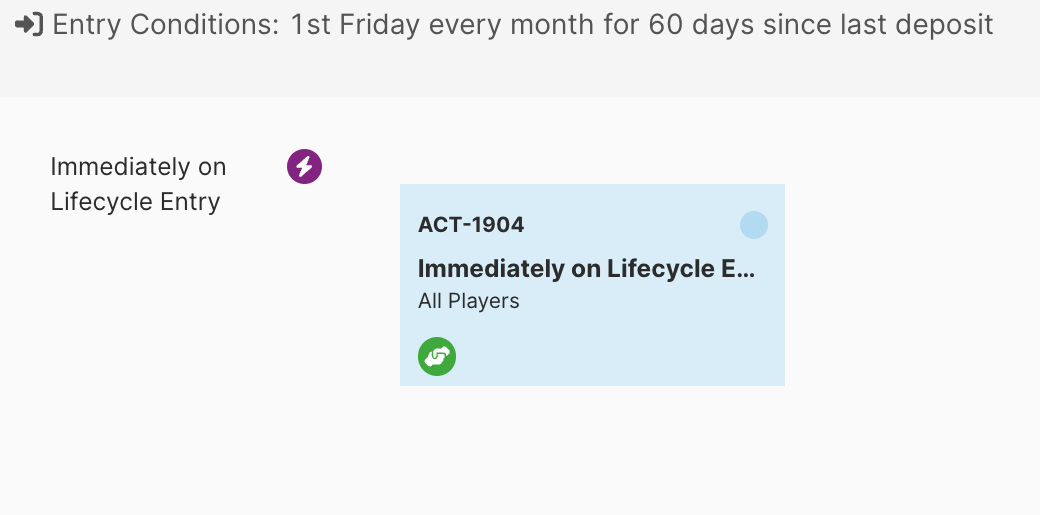Click the '1904' number on the card
Viewport: 1040px width, 515px height.
pyautogui.click(x=496, y=225)
